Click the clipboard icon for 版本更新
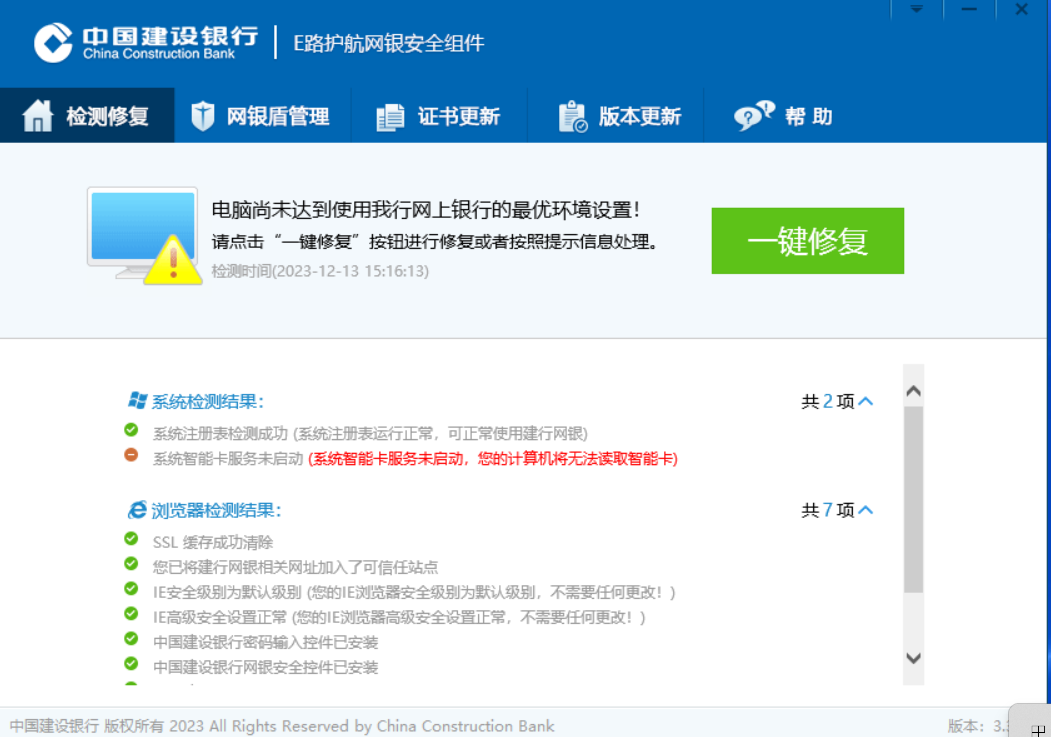The image size is (1051, 737). click(x=572, y=116)
